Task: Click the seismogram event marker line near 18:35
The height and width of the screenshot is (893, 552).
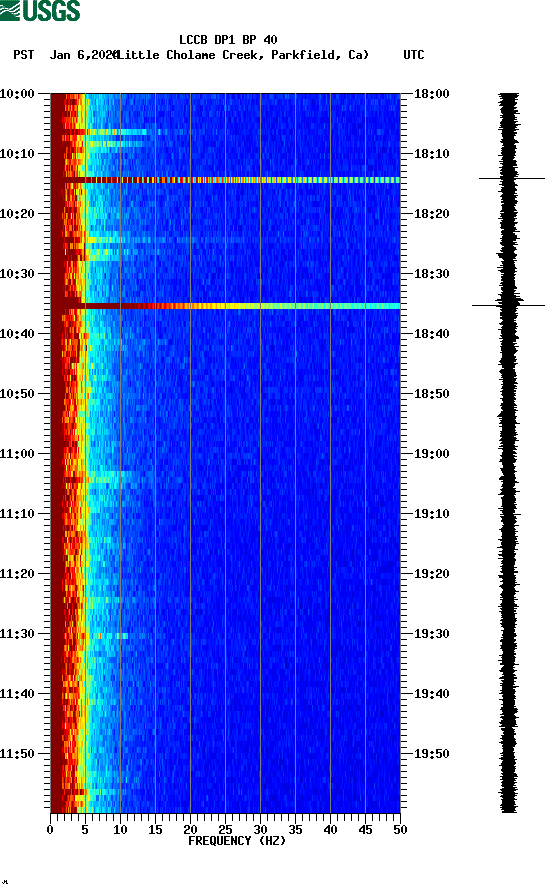Action: click(508, 306)
